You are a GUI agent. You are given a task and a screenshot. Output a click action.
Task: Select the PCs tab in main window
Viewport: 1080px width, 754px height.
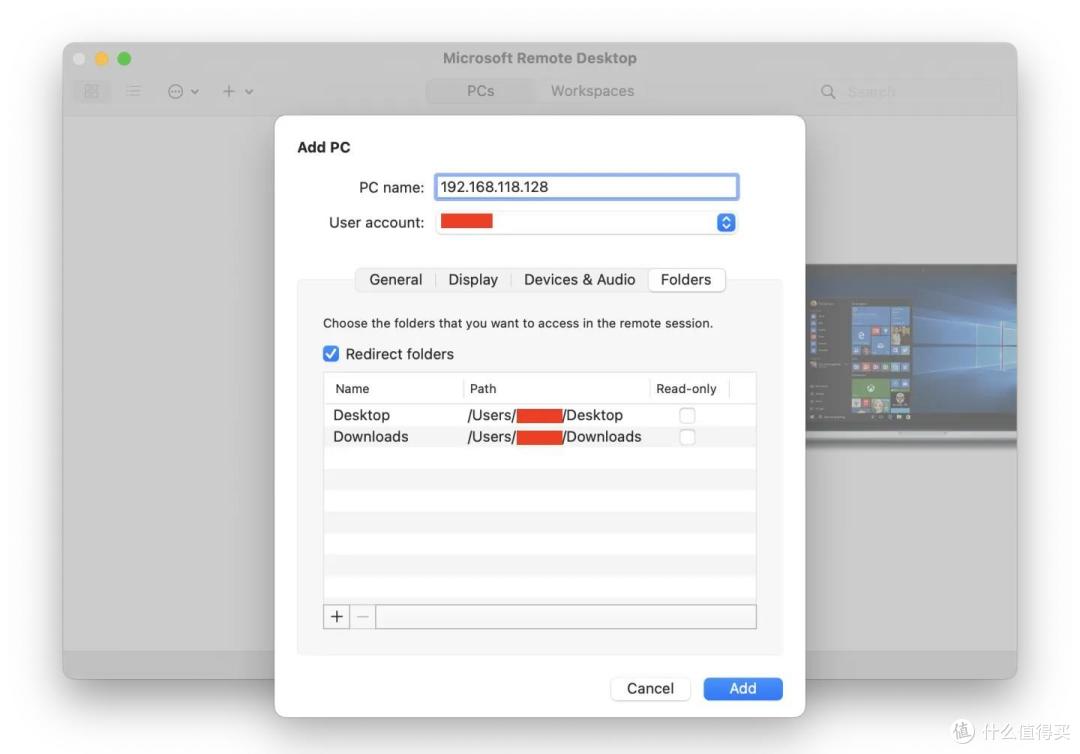point(480,91)
